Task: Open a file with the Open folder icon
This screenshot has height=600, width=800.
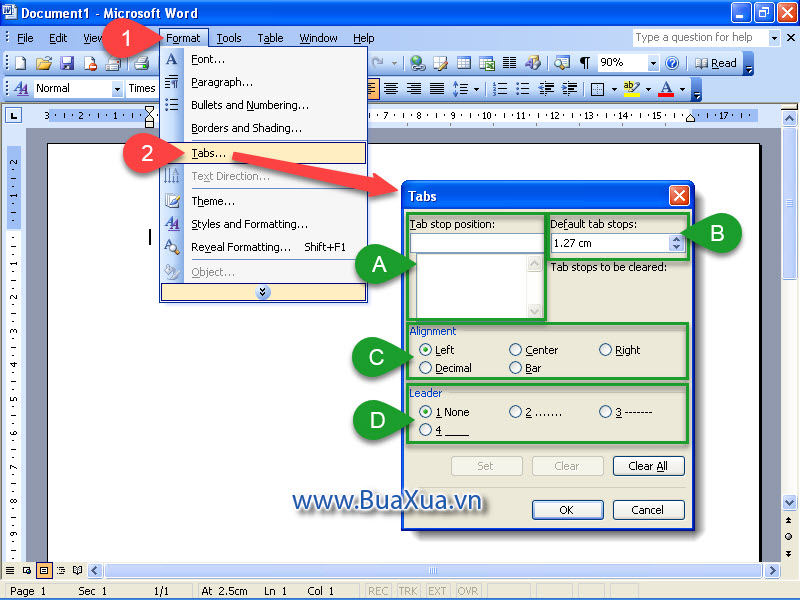Action: click(44, 63)
